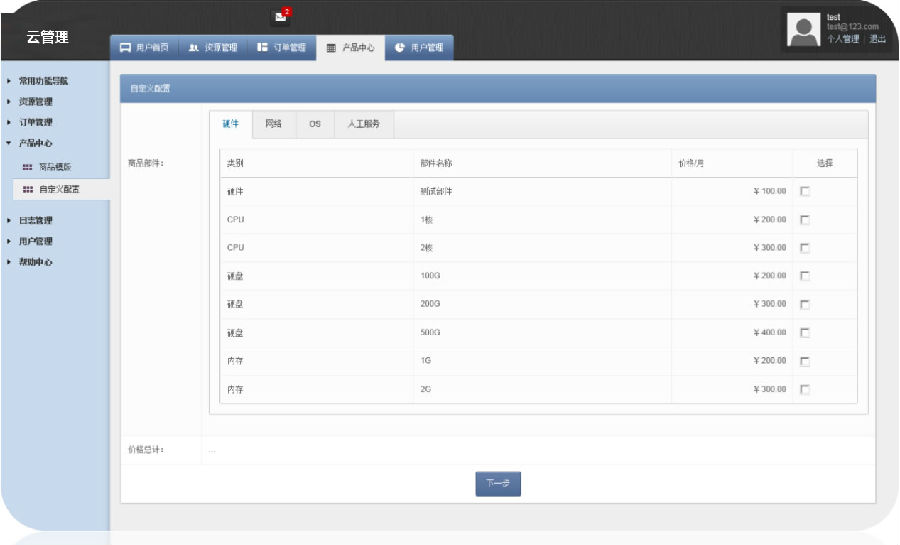900x545 pixels.
Task: Check the box for CPU 1核
Action: 805,219
